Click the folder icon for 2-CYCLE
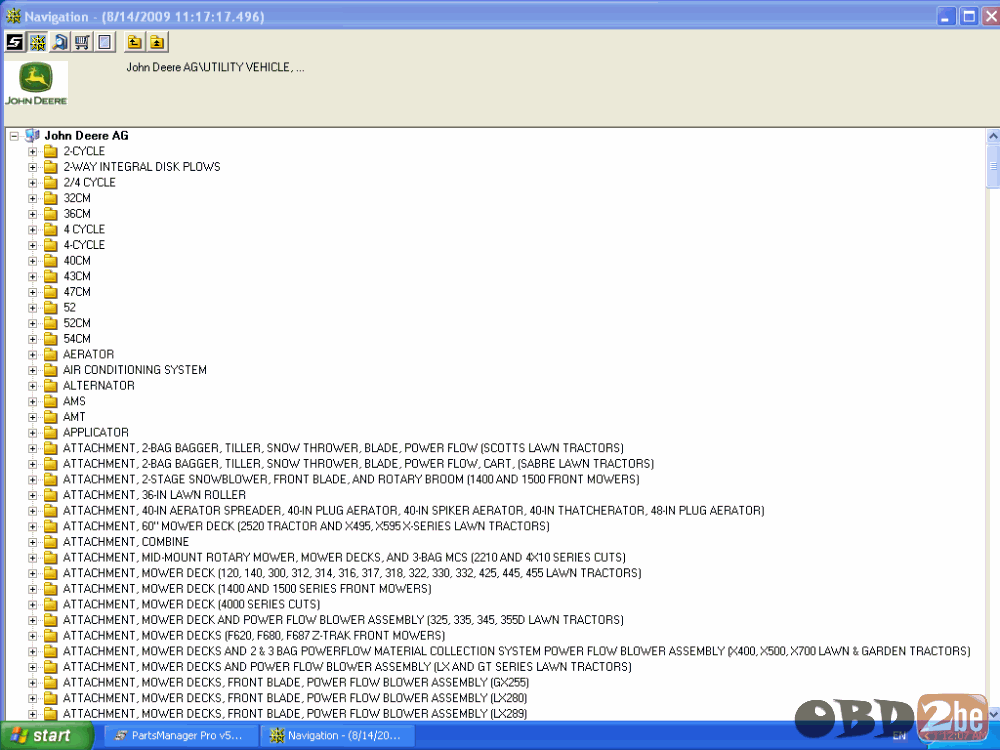The width and height of the screenshot is (1000, 750). point(51,152)
